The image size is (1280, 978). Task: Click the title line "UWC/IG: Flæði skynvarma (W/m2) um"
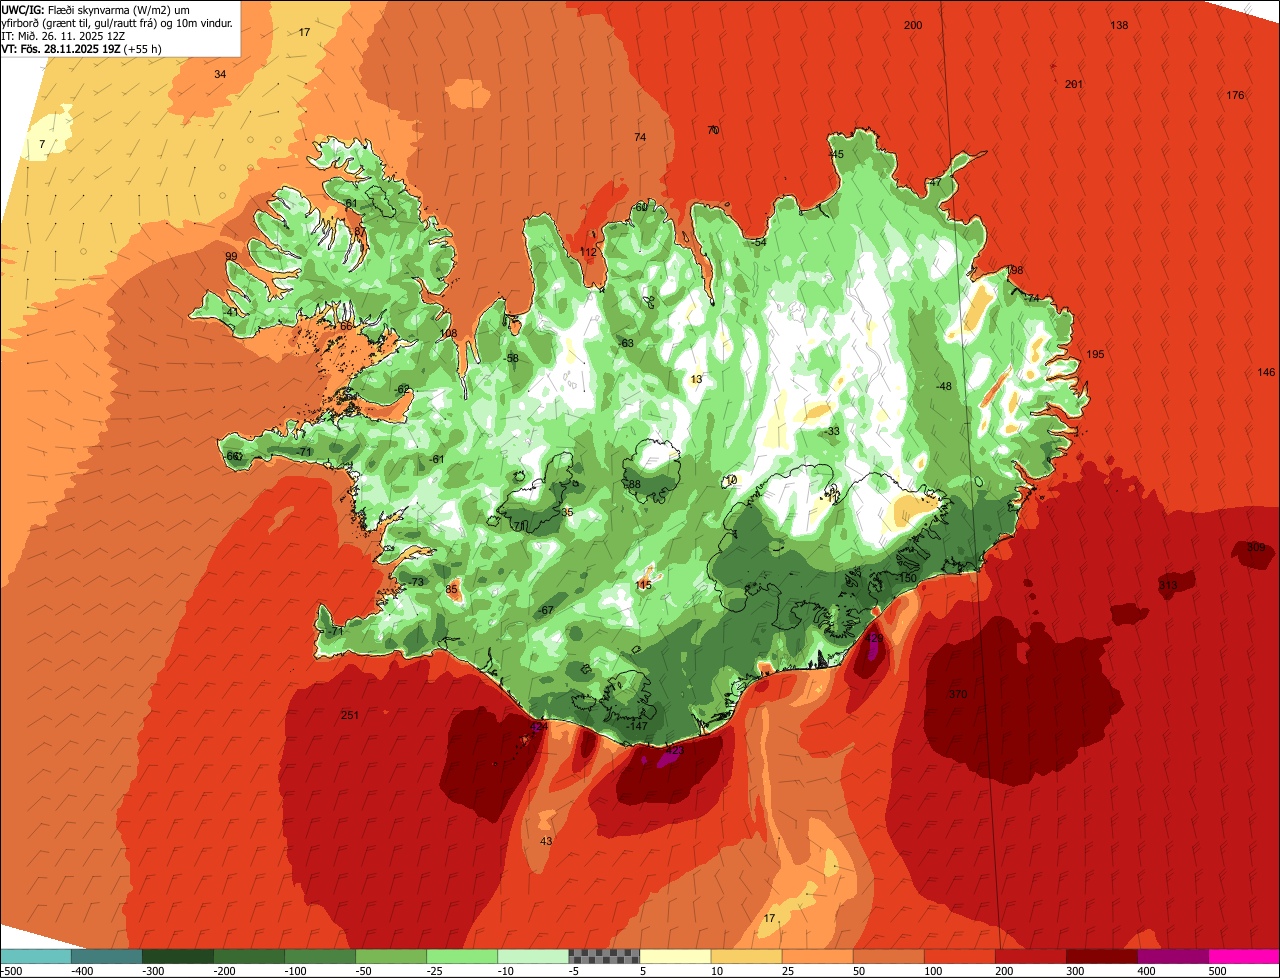click(x=95, y=9)
